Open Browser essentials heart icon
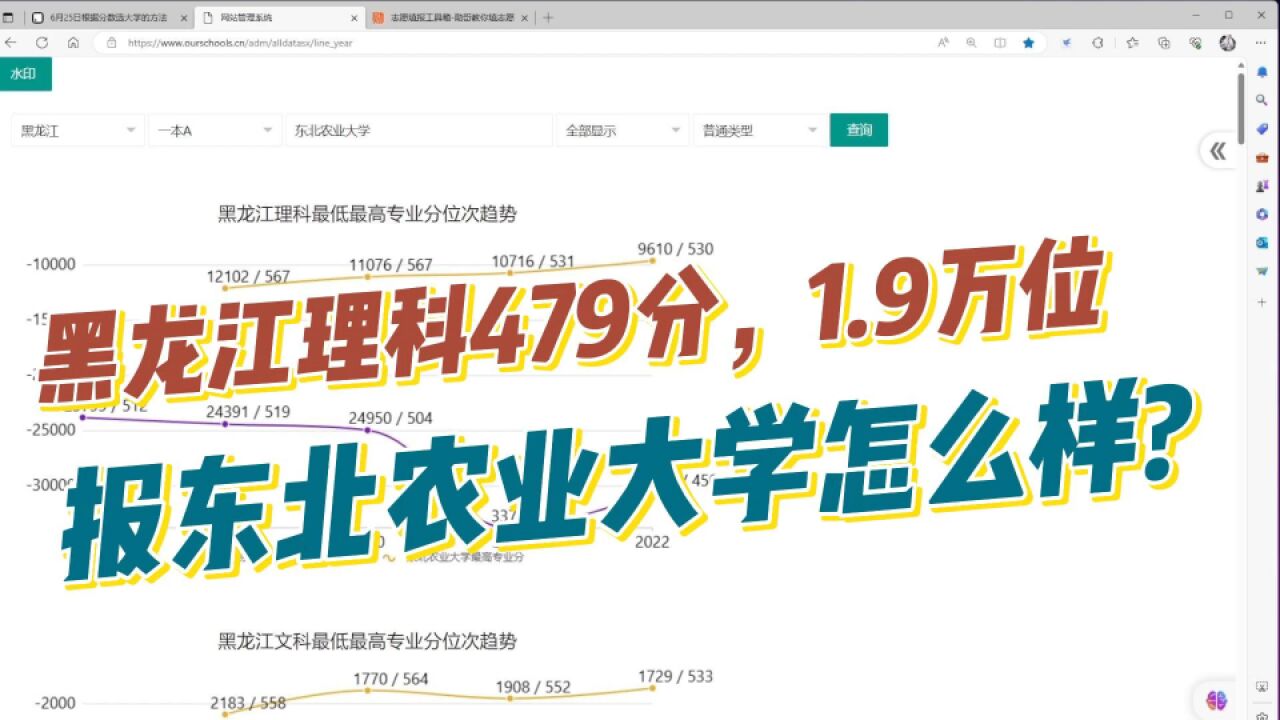Image resolution: width=1280 pixels, height=720 pixels. (x=1195, y=43)
